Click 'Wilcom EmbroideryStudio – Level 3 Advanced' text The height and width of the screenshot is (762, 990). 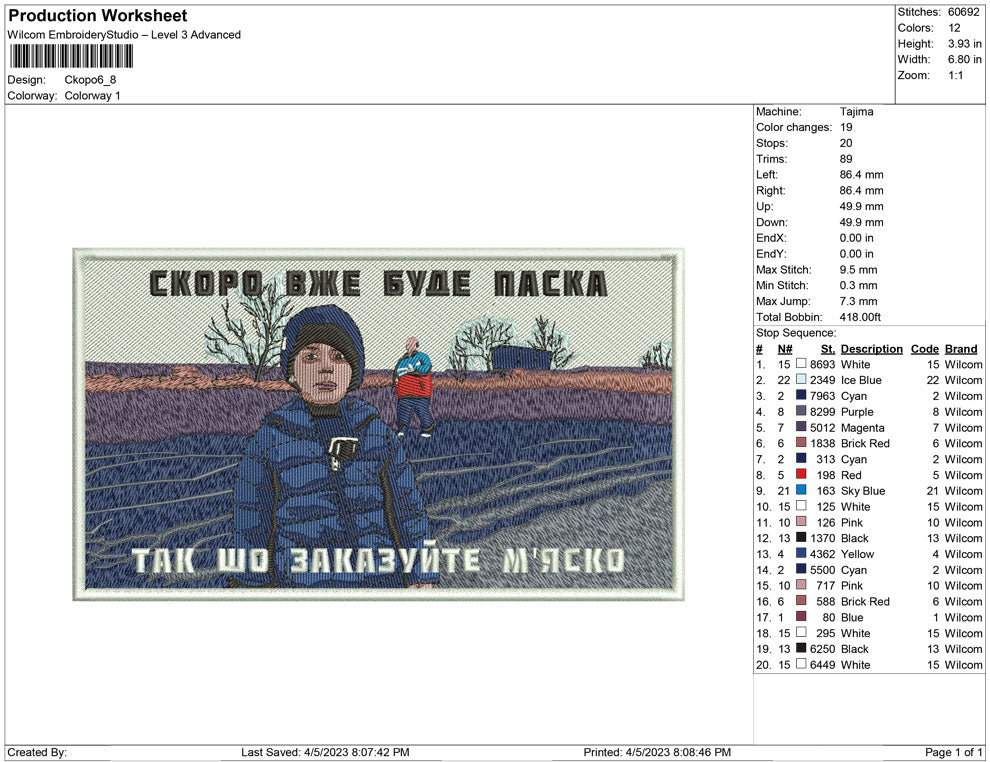[124, 35]
